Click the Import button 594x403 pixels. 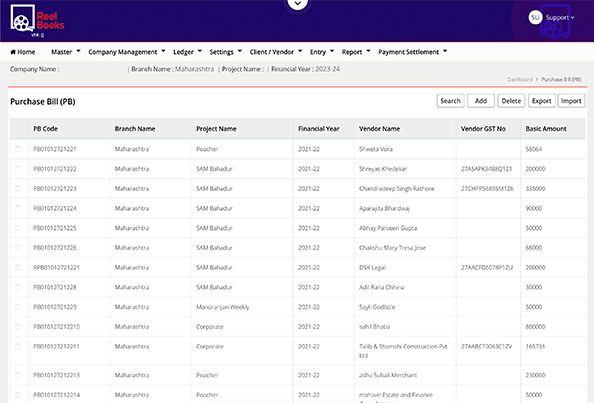click(571, 101)
